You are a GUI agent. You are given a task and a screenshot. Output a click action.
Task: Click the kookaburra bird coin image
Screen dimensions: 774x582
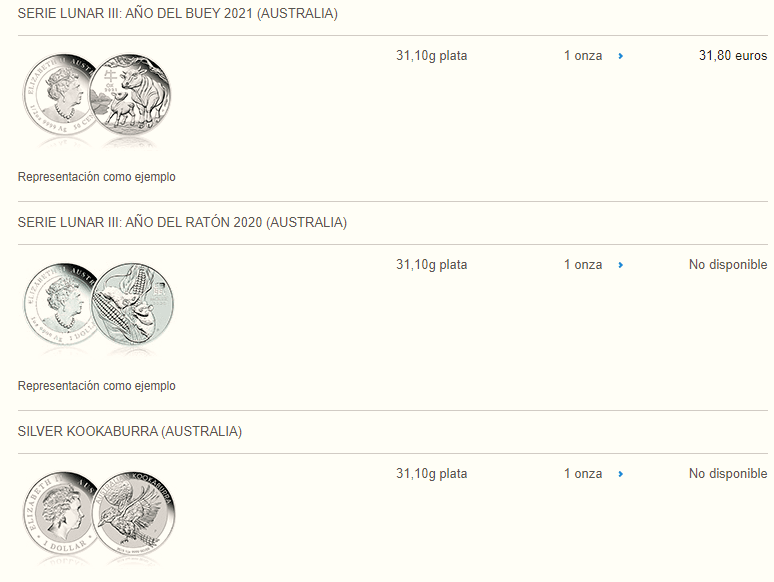[x=134, y=513]
